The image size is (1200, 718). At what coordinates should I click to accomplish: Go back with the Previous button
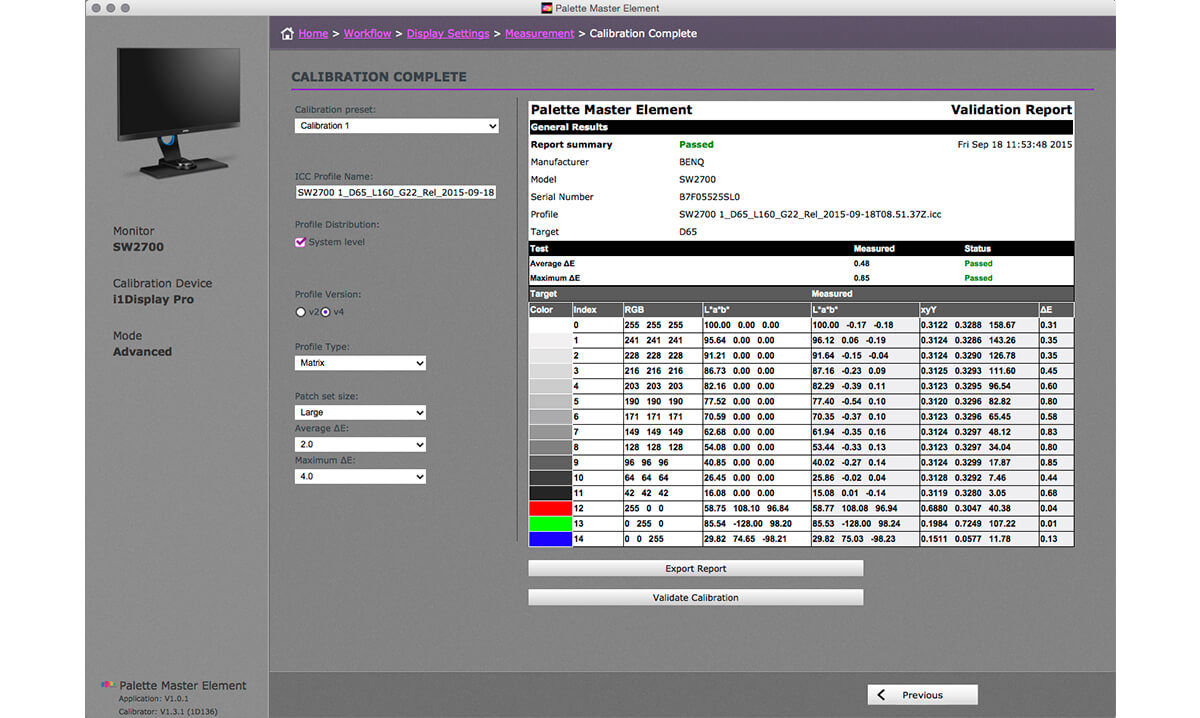point(922,695)
